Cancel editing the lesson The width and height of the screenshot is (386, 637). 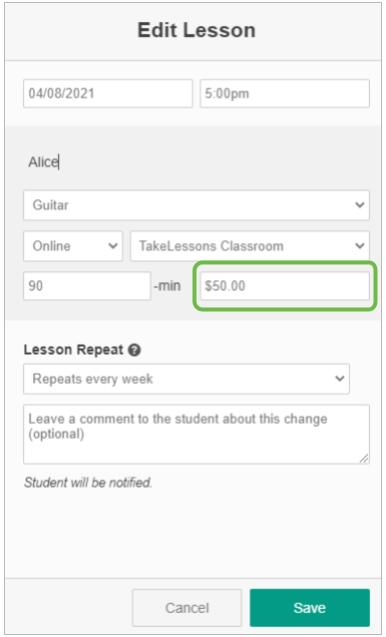coord(187,608)
